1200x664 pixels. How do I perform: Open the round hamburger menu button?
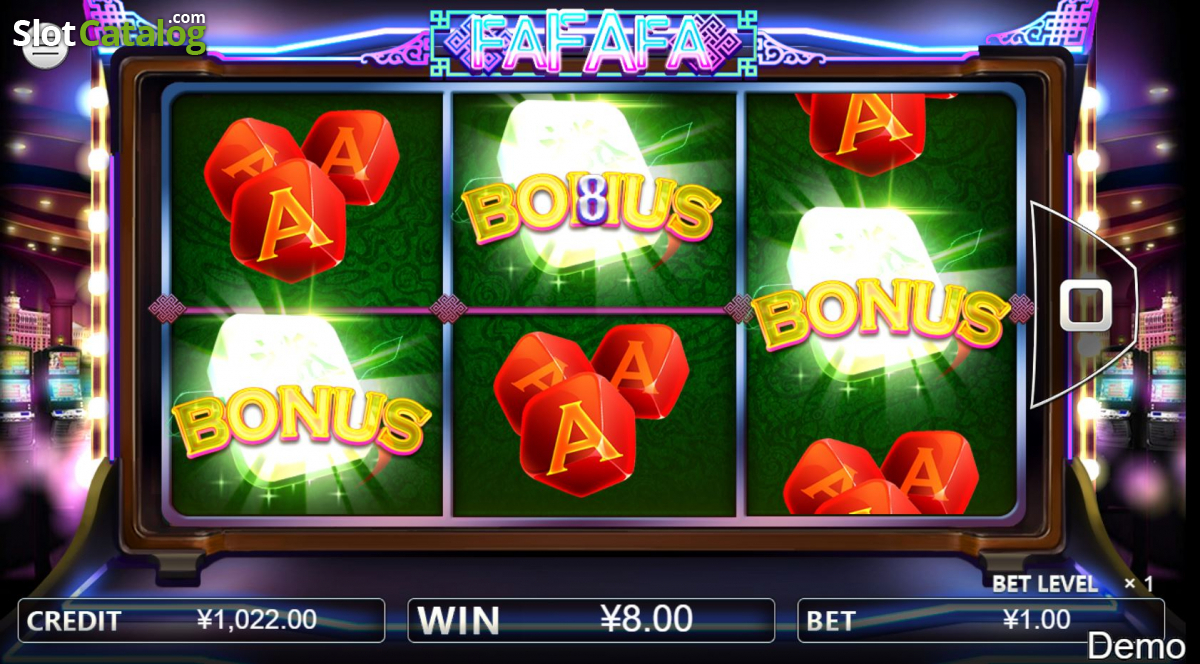click(44, 49)
